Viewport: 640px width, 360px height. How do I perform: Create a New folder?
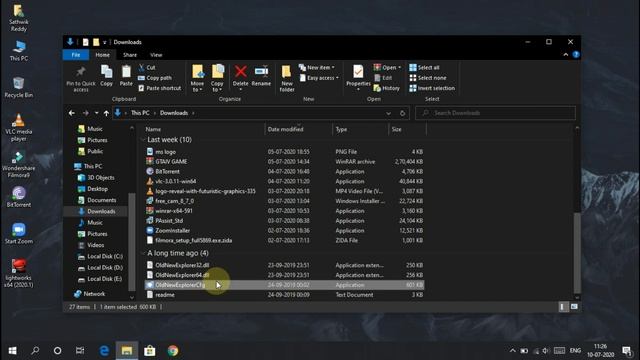(x=287, y=78)
